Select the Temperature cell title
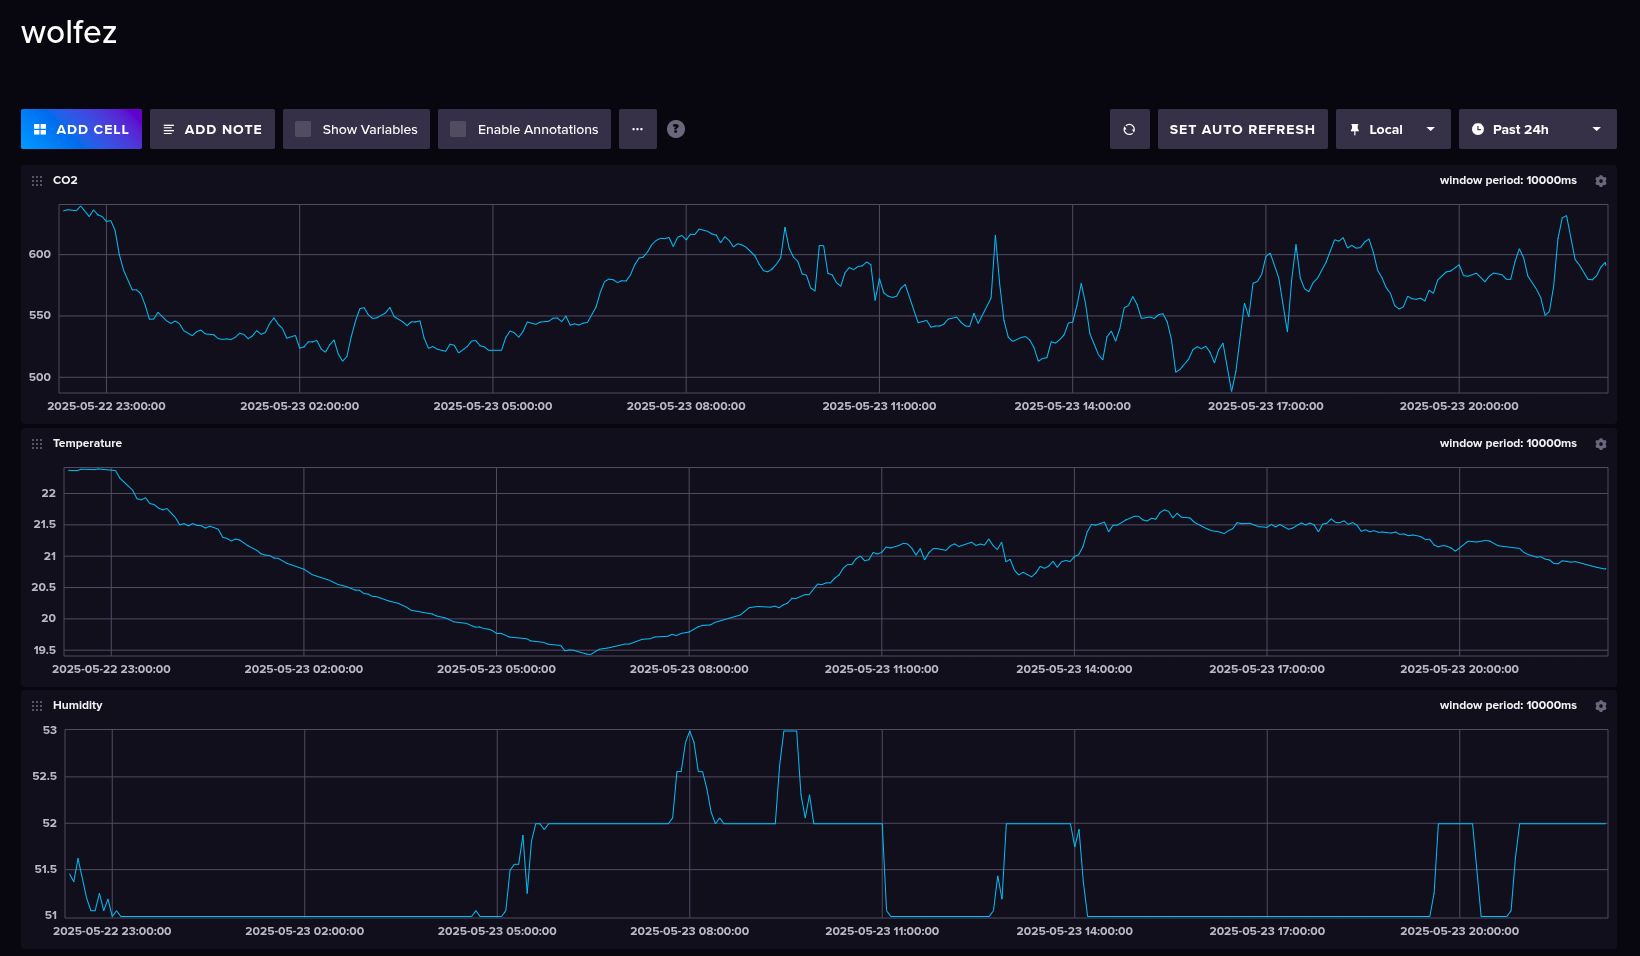Image resolution: width=1640 pixels, height=956 pixels. (88, 443)
